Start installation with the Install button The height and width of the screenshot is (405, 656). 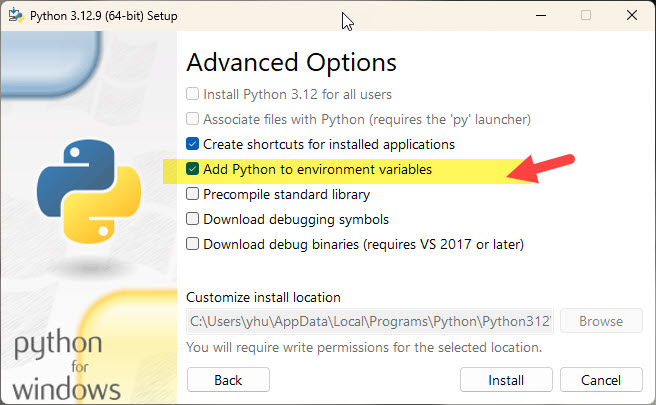tap(506, 380)
